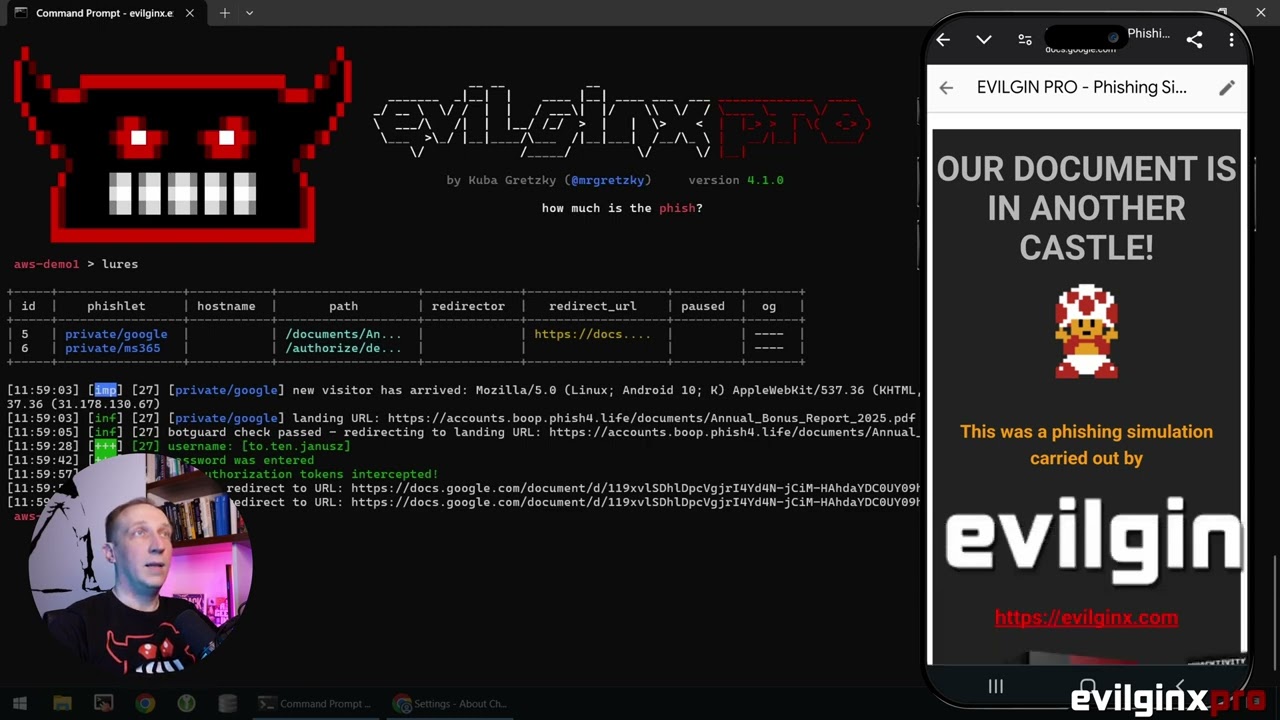Tap the Toad pixel art image
1280x720 pixels.
[1086, 331]
